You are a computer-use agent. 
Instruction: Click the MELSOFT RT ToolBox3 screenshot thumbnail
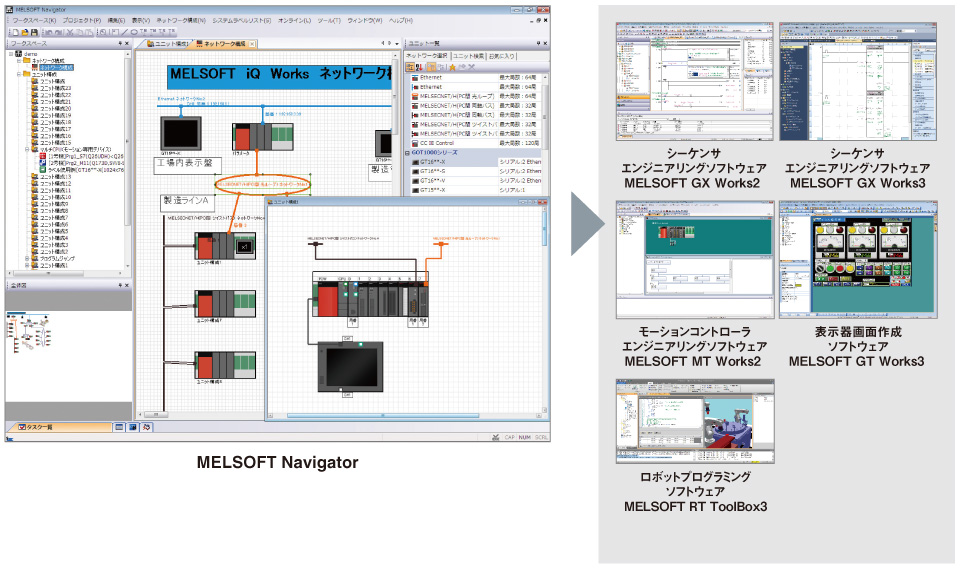click(x=694, y=421)
